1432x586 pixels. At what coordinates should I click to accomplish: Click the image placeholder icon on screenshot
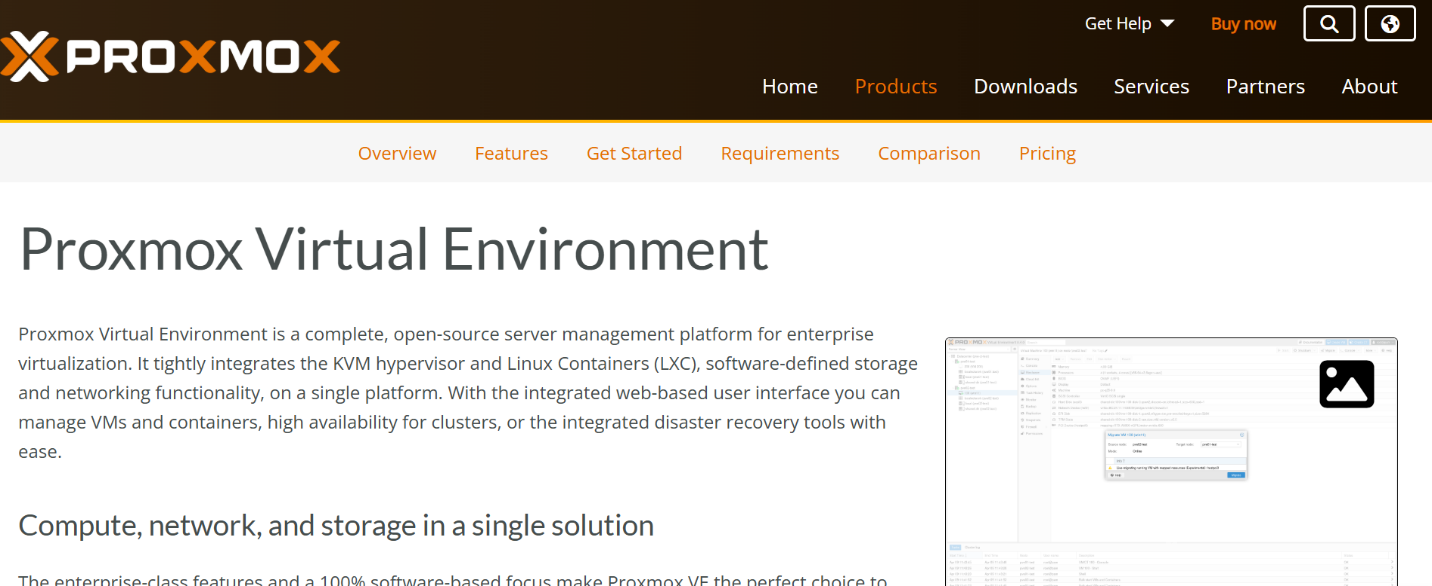tap(1346, 384)
